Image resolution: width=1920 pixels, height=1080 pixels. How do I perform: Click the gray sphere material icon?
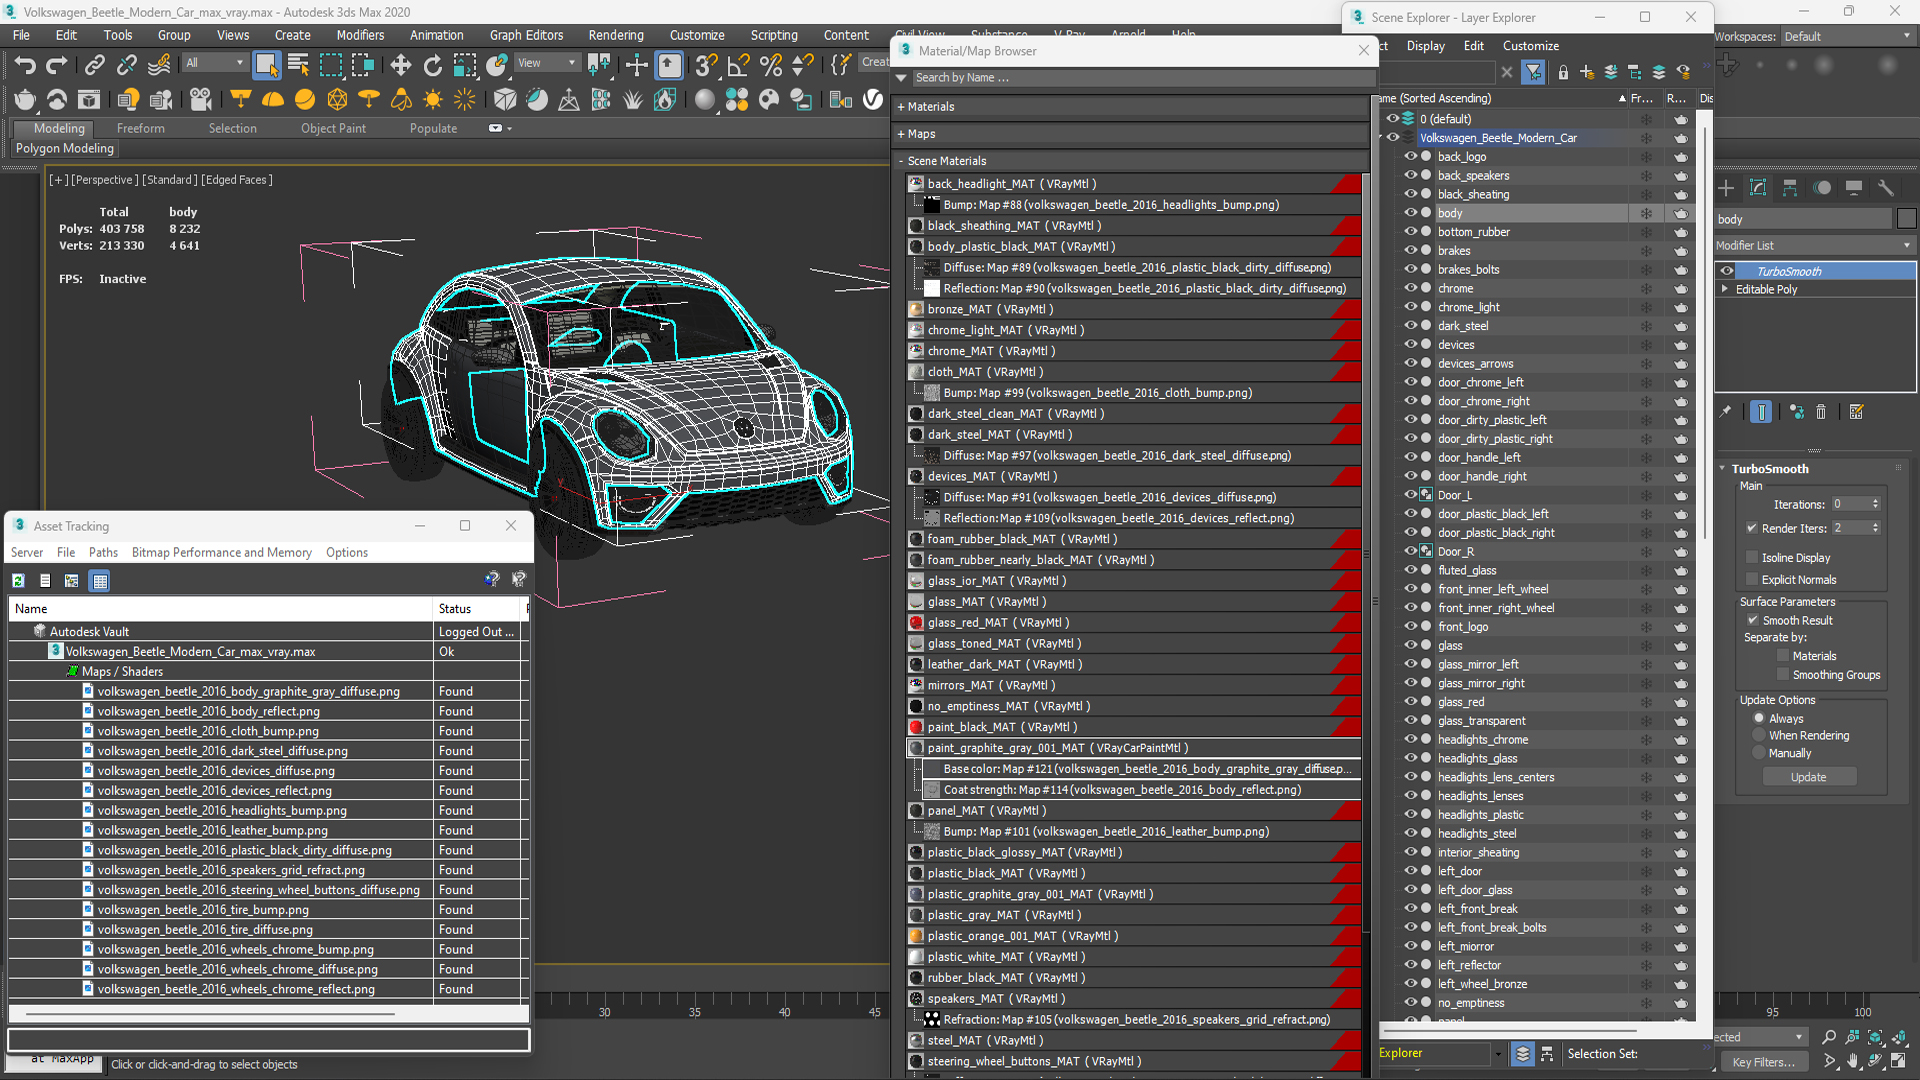(x=705, y=99)
